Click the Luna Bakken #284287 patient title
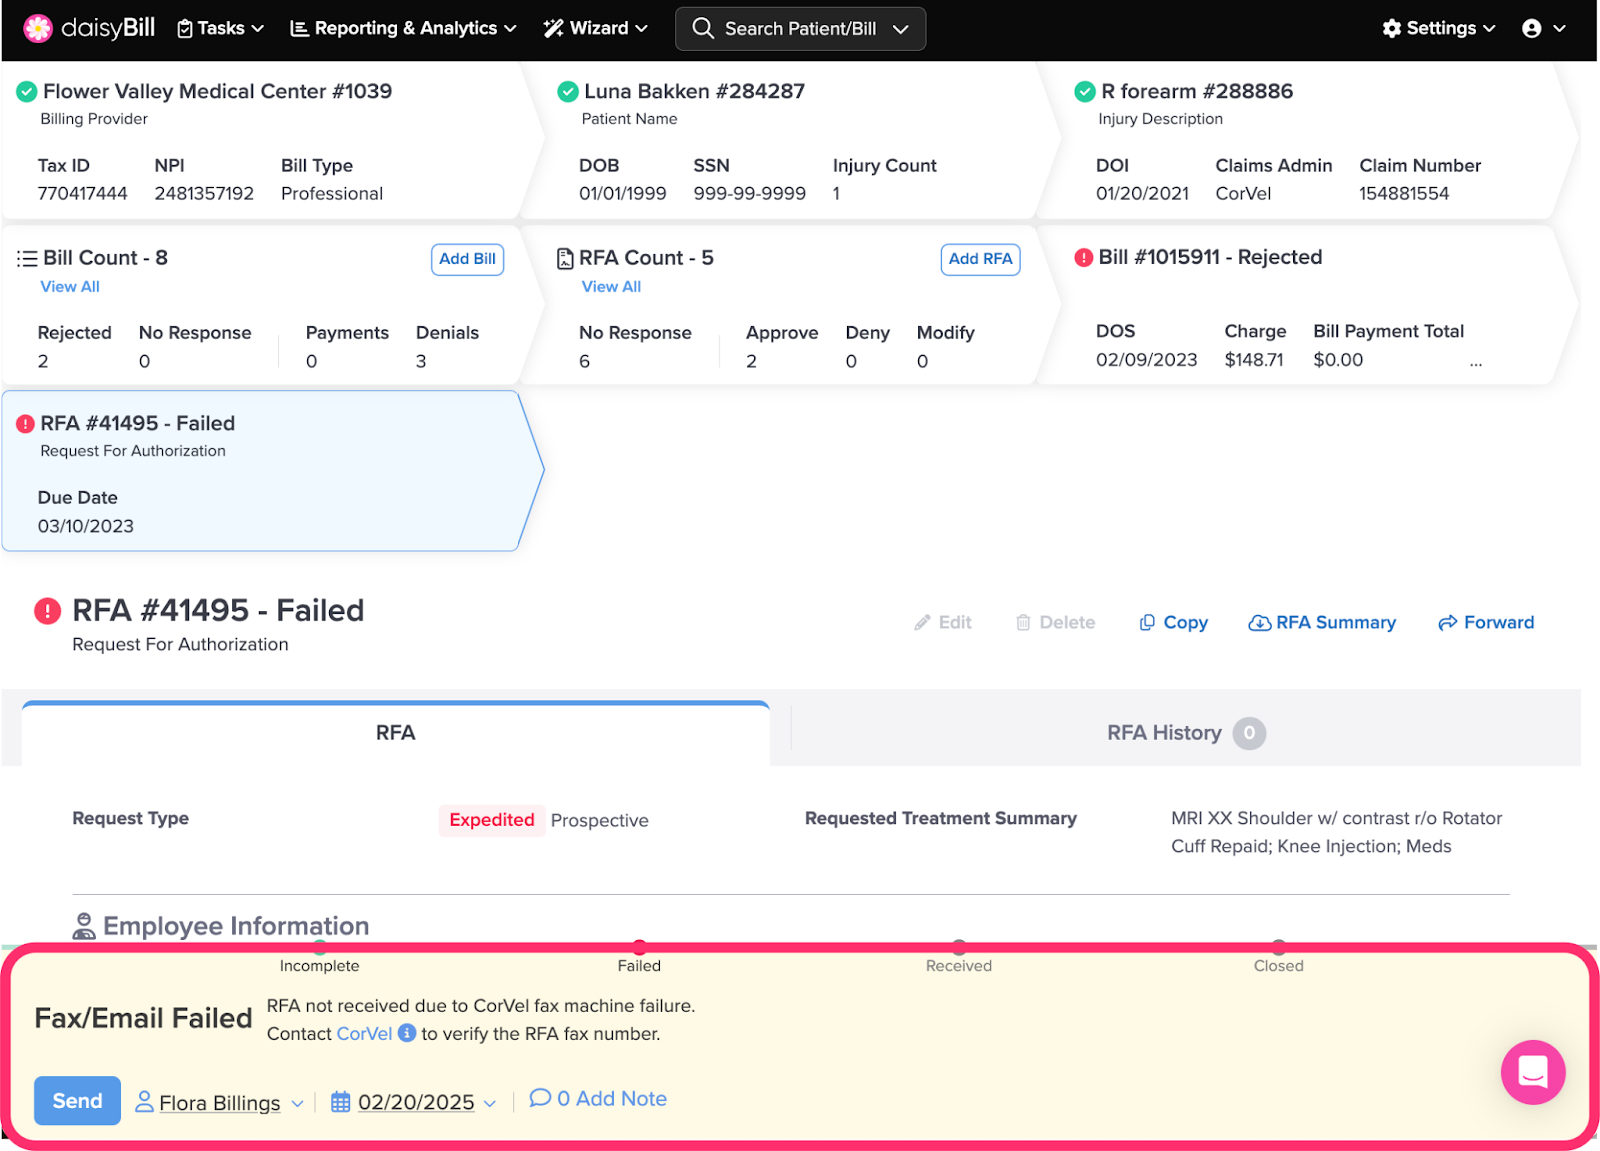The image size is (1600, 1151). point(694,92)
